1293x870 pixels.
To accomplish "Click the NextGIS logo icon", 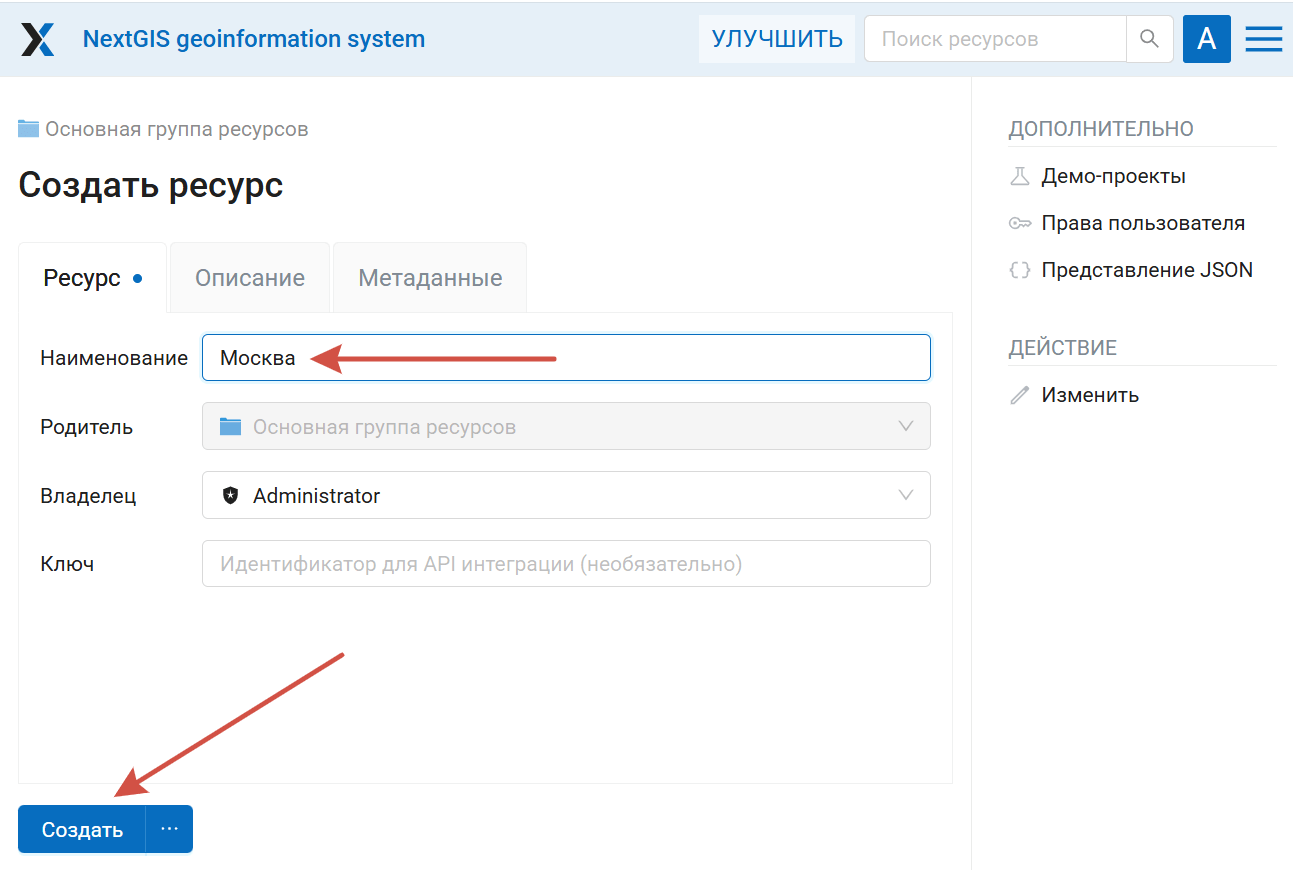I will pyautogui.click(x=38, y=39).
